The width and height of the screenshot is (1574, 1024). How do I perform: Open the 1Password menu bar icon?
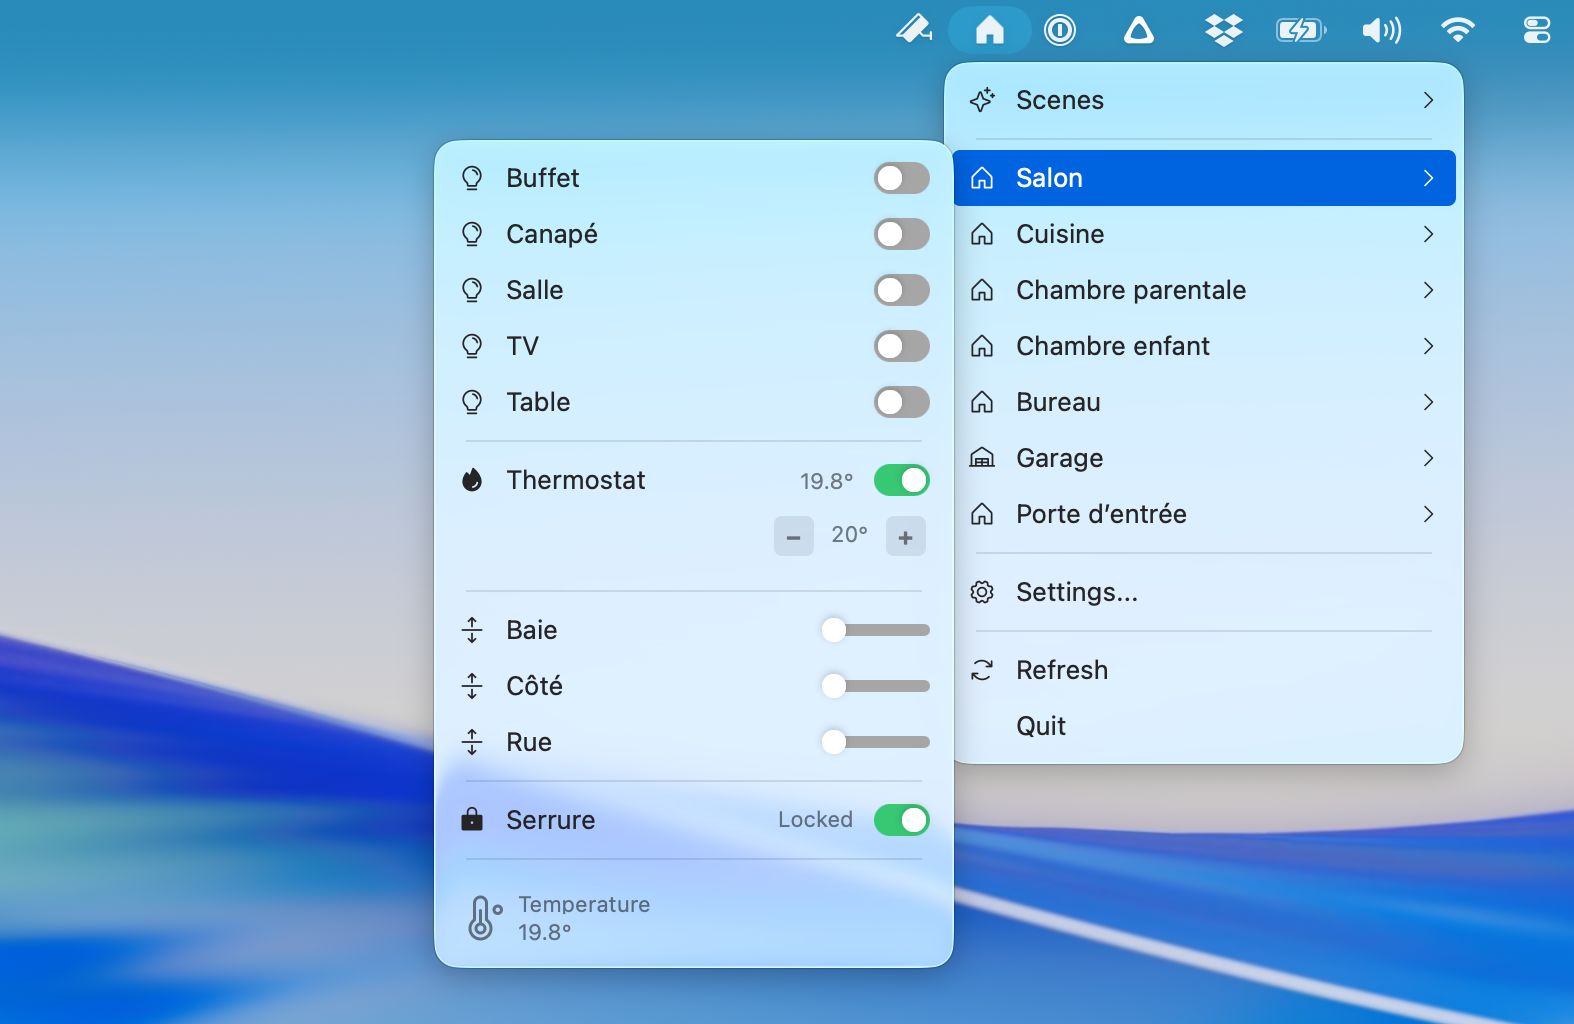click(x=1059, y=30)
